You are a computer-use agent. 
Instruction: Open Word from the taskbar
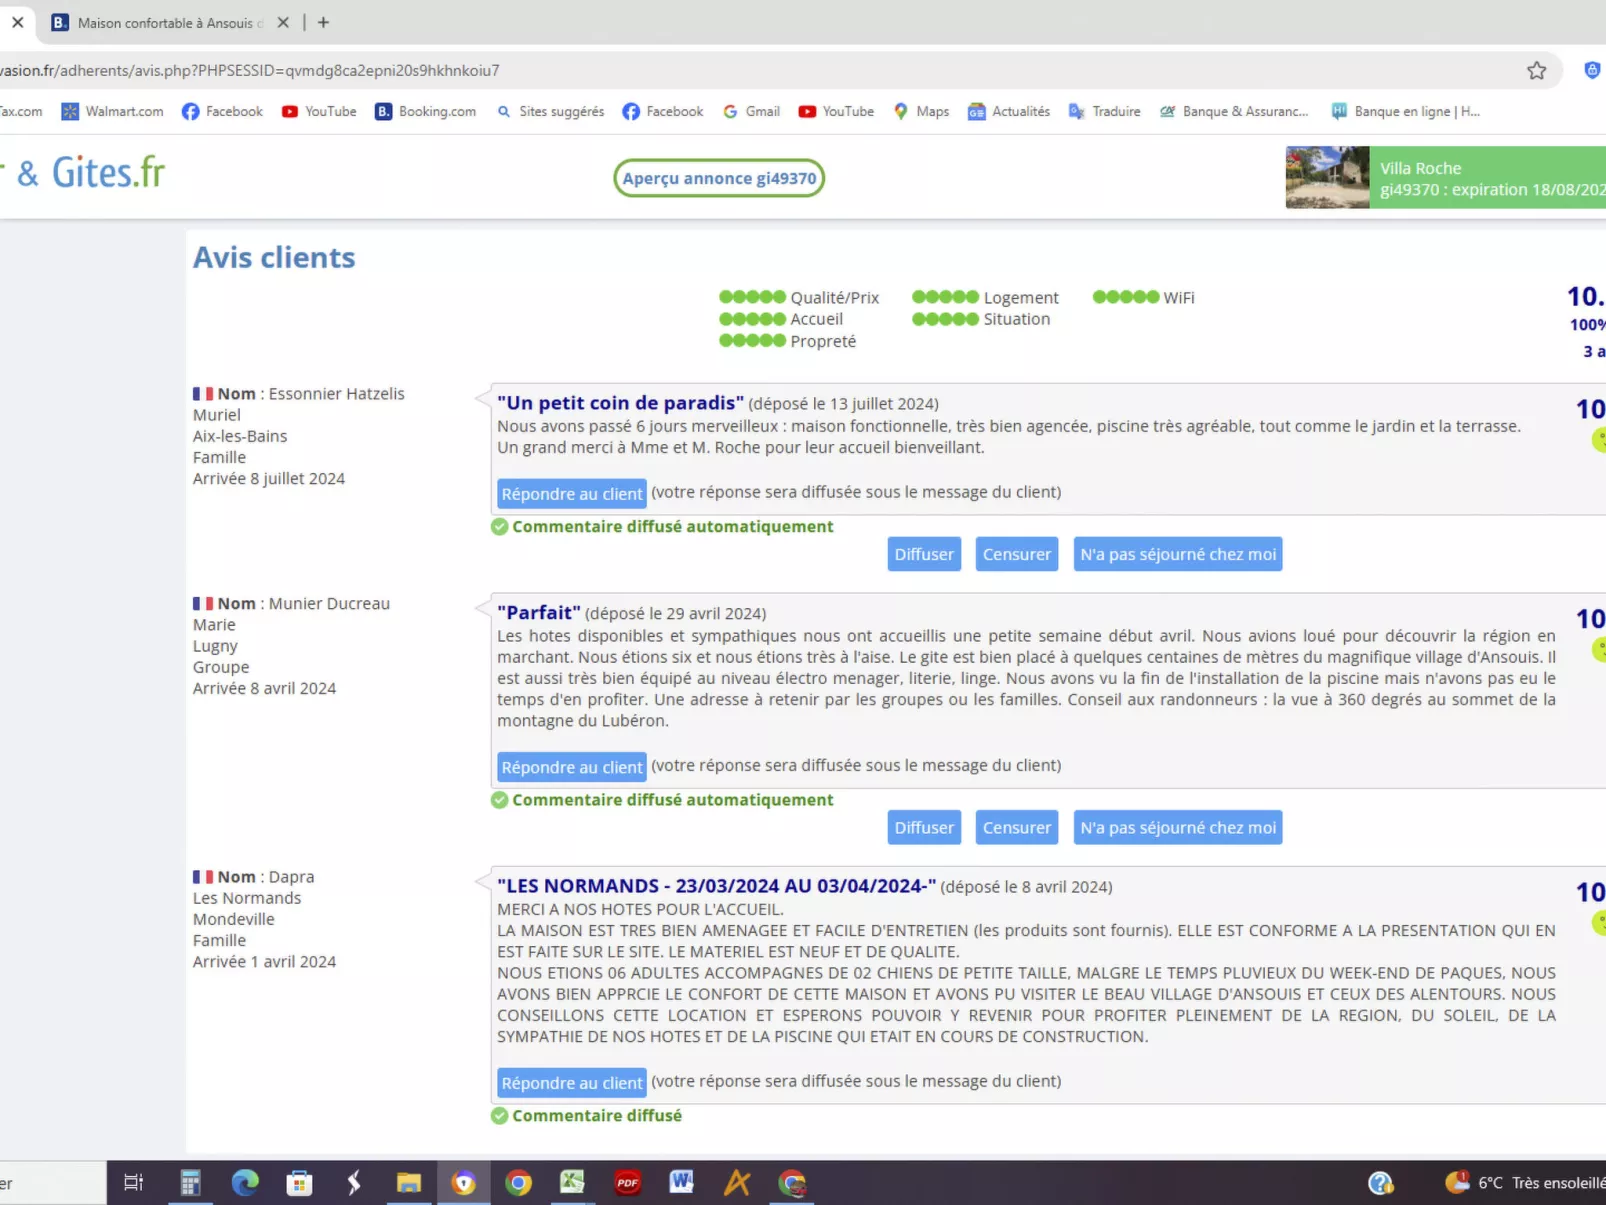[x=682, y=1183]
